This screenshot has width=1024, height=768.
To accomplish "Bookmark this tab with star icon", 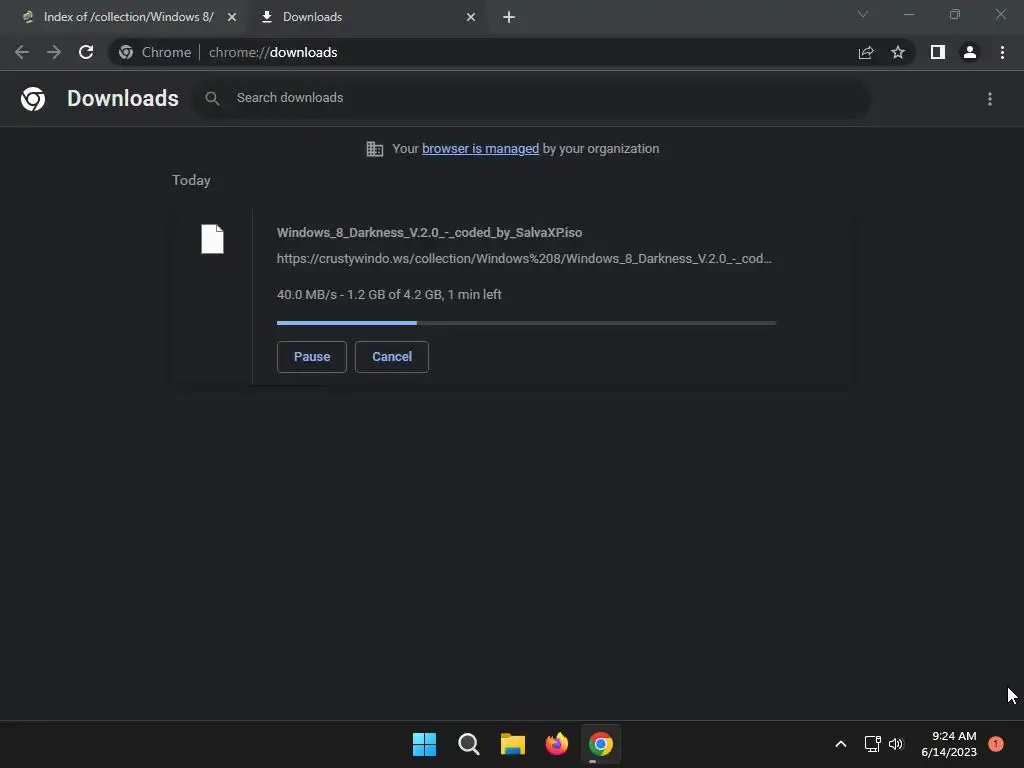I will pyautogui.click(x=898, y=52).
